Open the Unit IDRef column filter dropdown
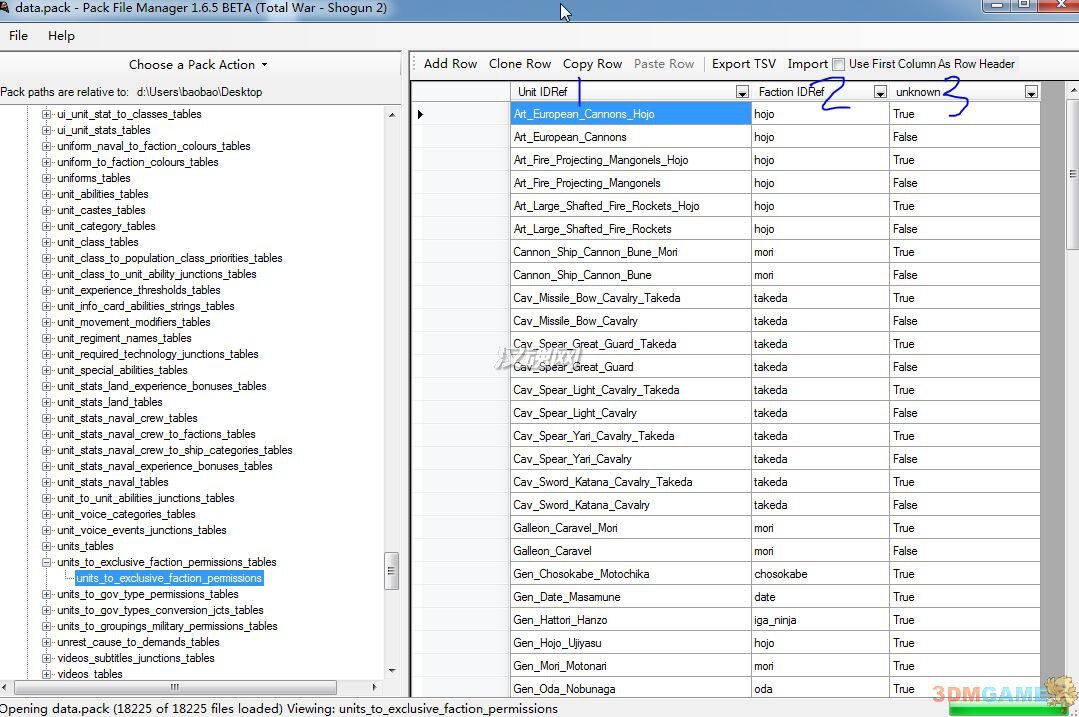The height and width of the screenshot is (717, 1079). pyautogui.click(x=742, y=92)
